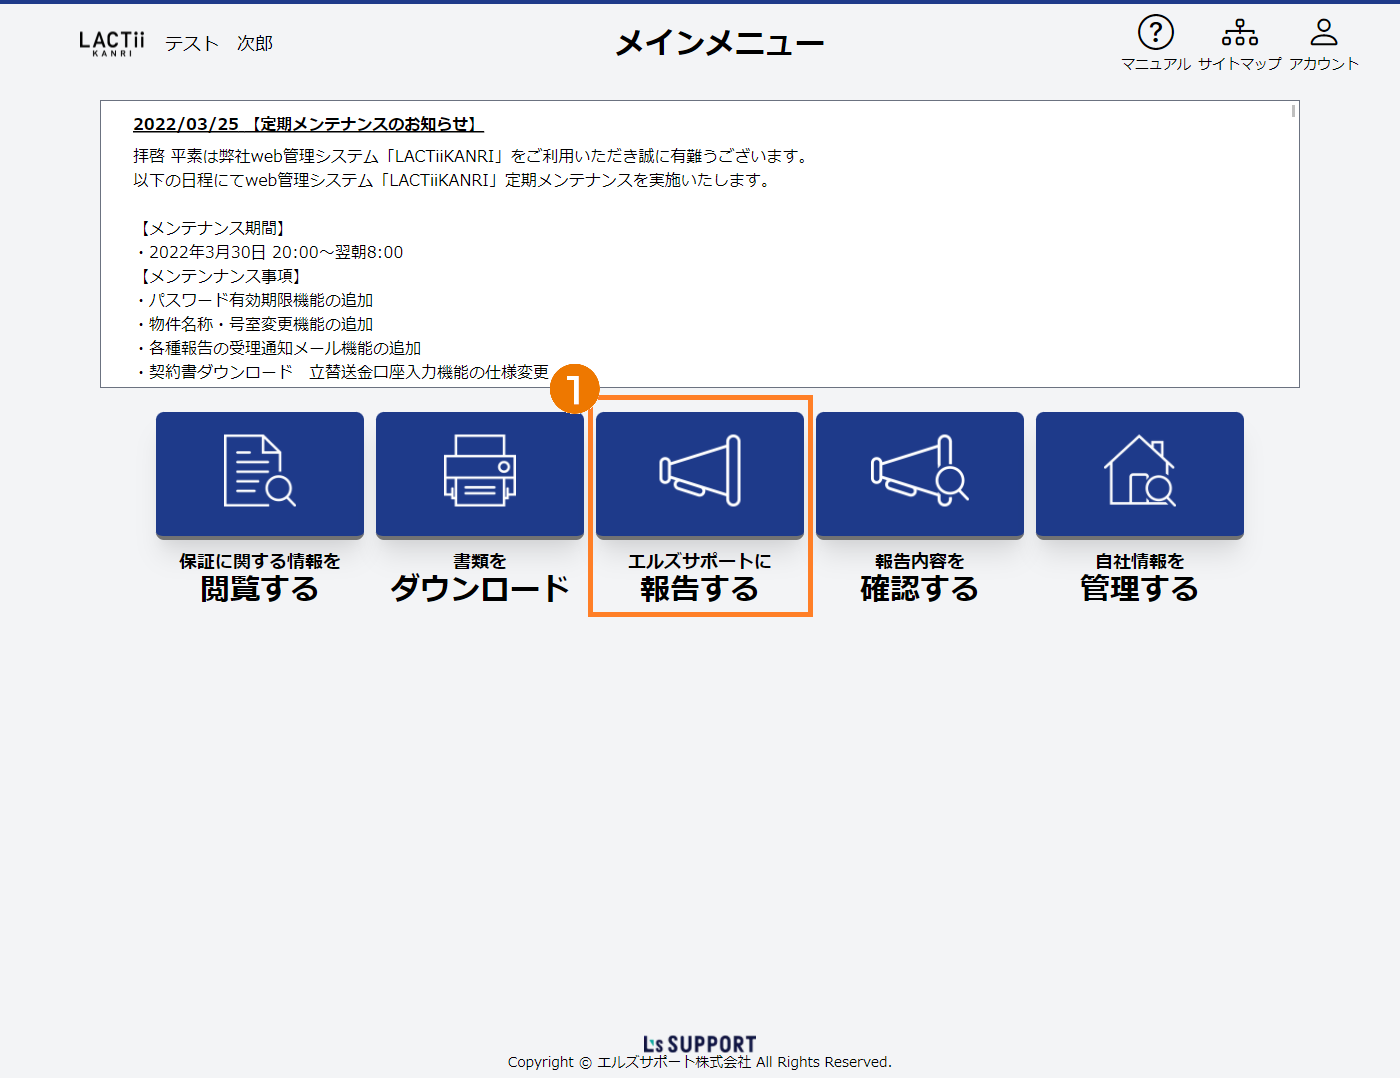Viewport: 1400px width, 1078px height.
Task: Open the megaphone-with-magnifier report confirmation tile
Action: [x=920, y=474]
